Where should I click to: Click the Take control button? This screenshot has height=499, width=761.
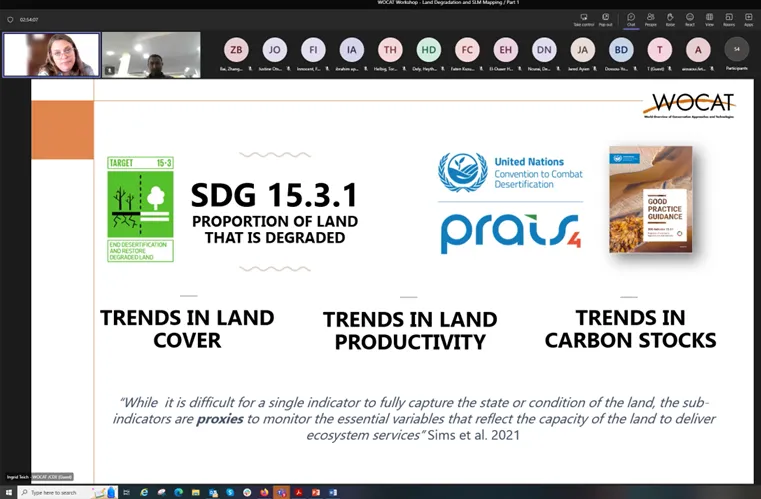[584, 18]
